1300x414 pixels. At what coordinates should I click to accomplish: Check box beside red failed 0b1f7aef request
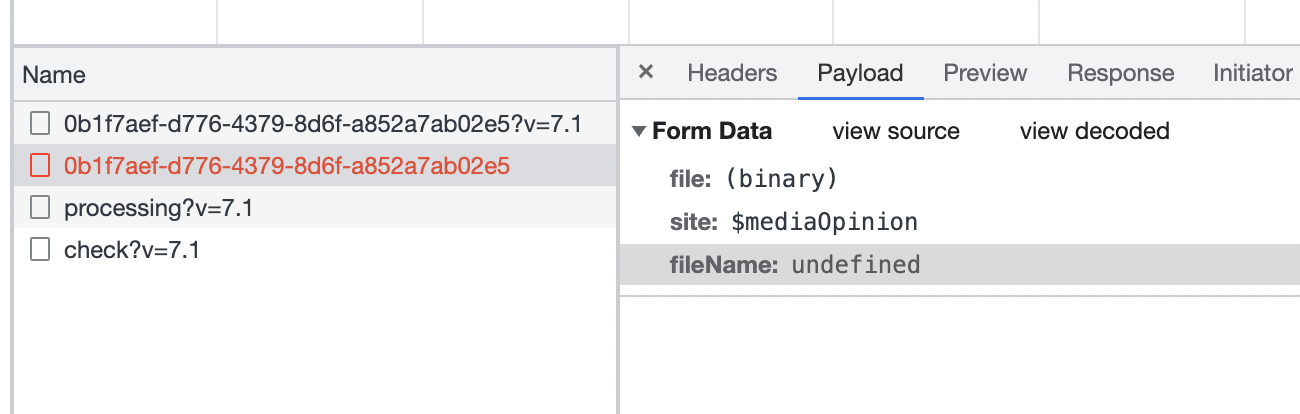(40, 166)
